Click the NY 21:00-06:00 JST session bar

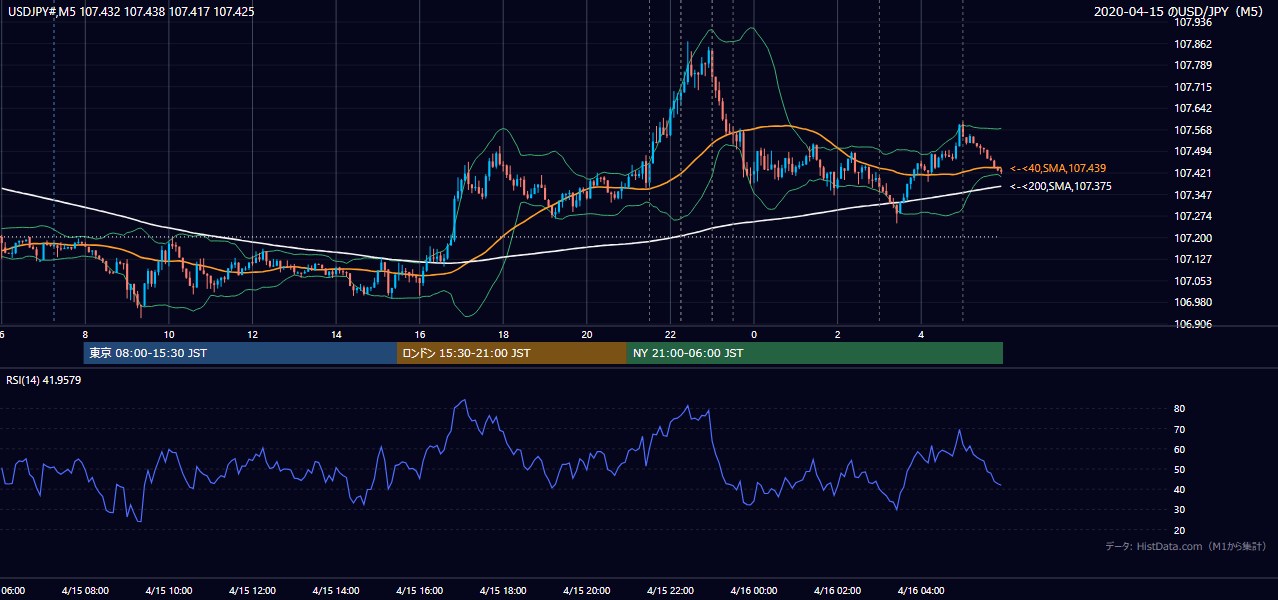pyautogui.click(x=814, y=353)
